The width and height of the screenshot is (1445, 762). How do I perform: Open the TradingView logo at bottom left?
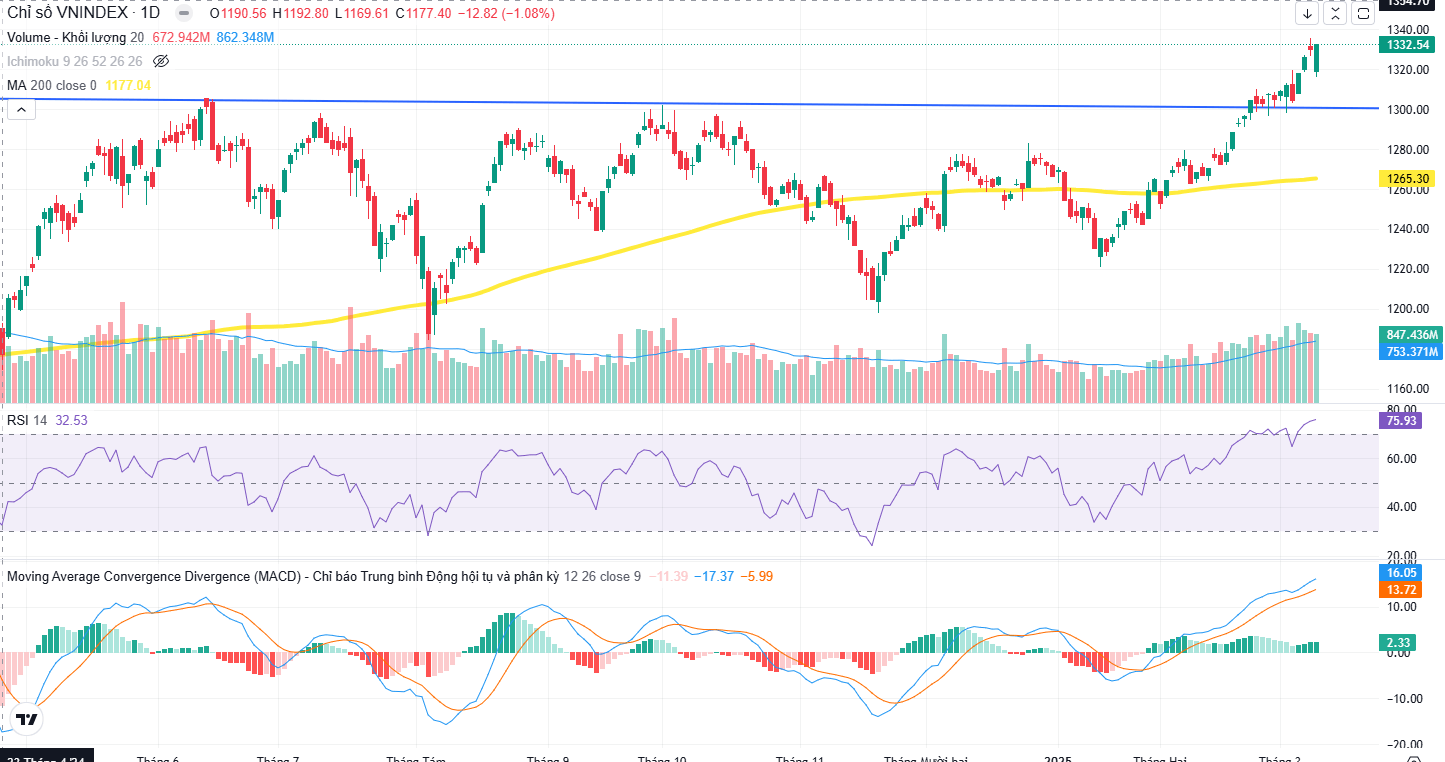[x=27, y=719]
